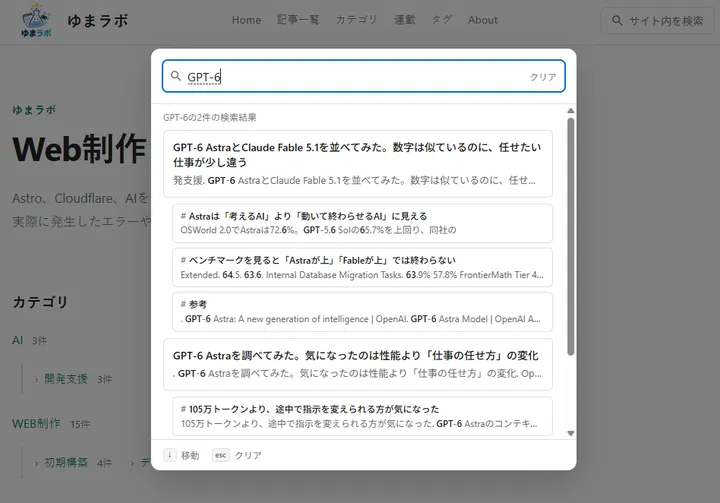The height and width of the screenshot is (503, 720).
Task: Click the クリア label in the dialog footer
Action: tap(248, 455)
